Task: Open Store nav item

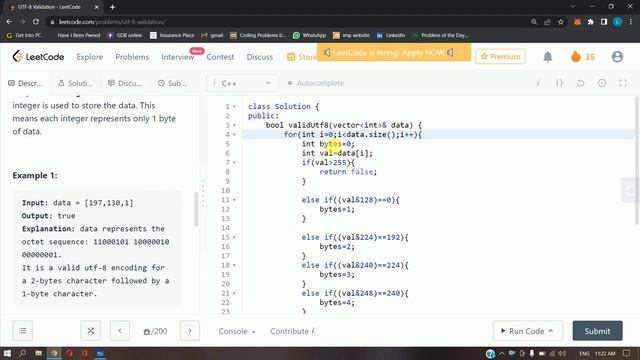Action: pos(301,57)
